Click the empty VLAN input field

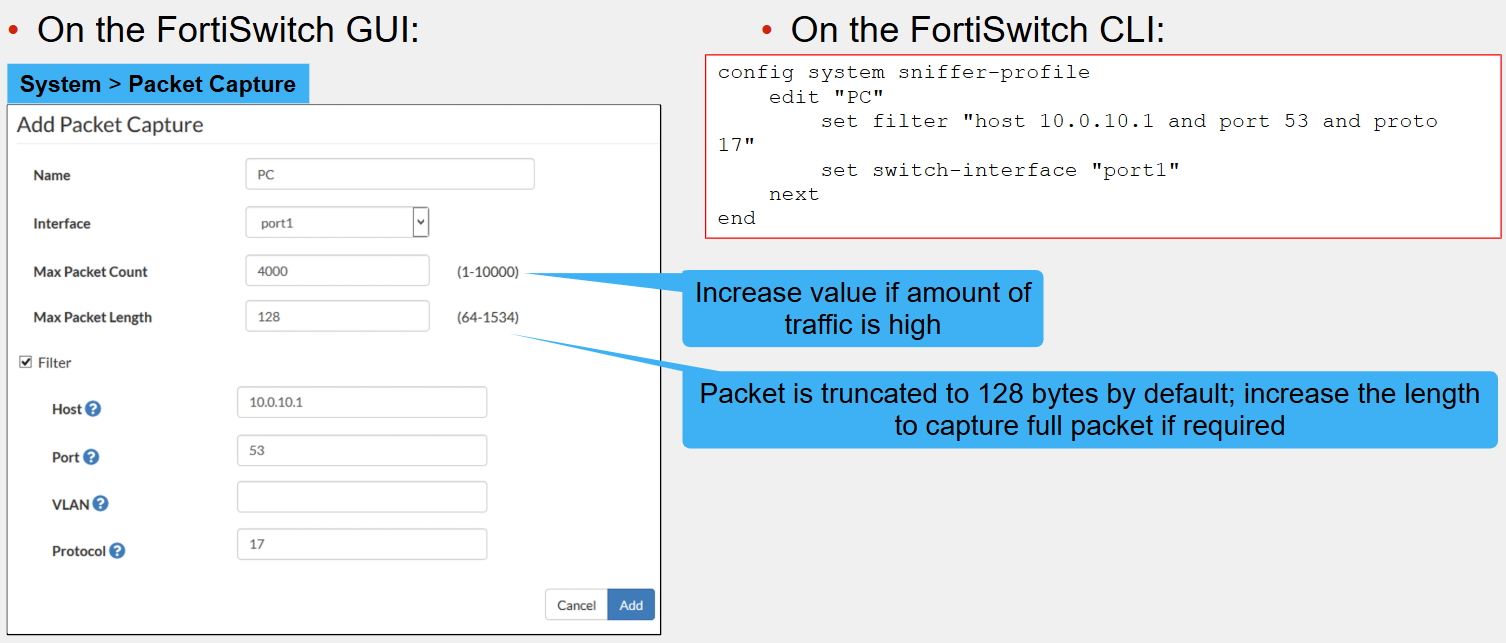click(x=362, y=497)
